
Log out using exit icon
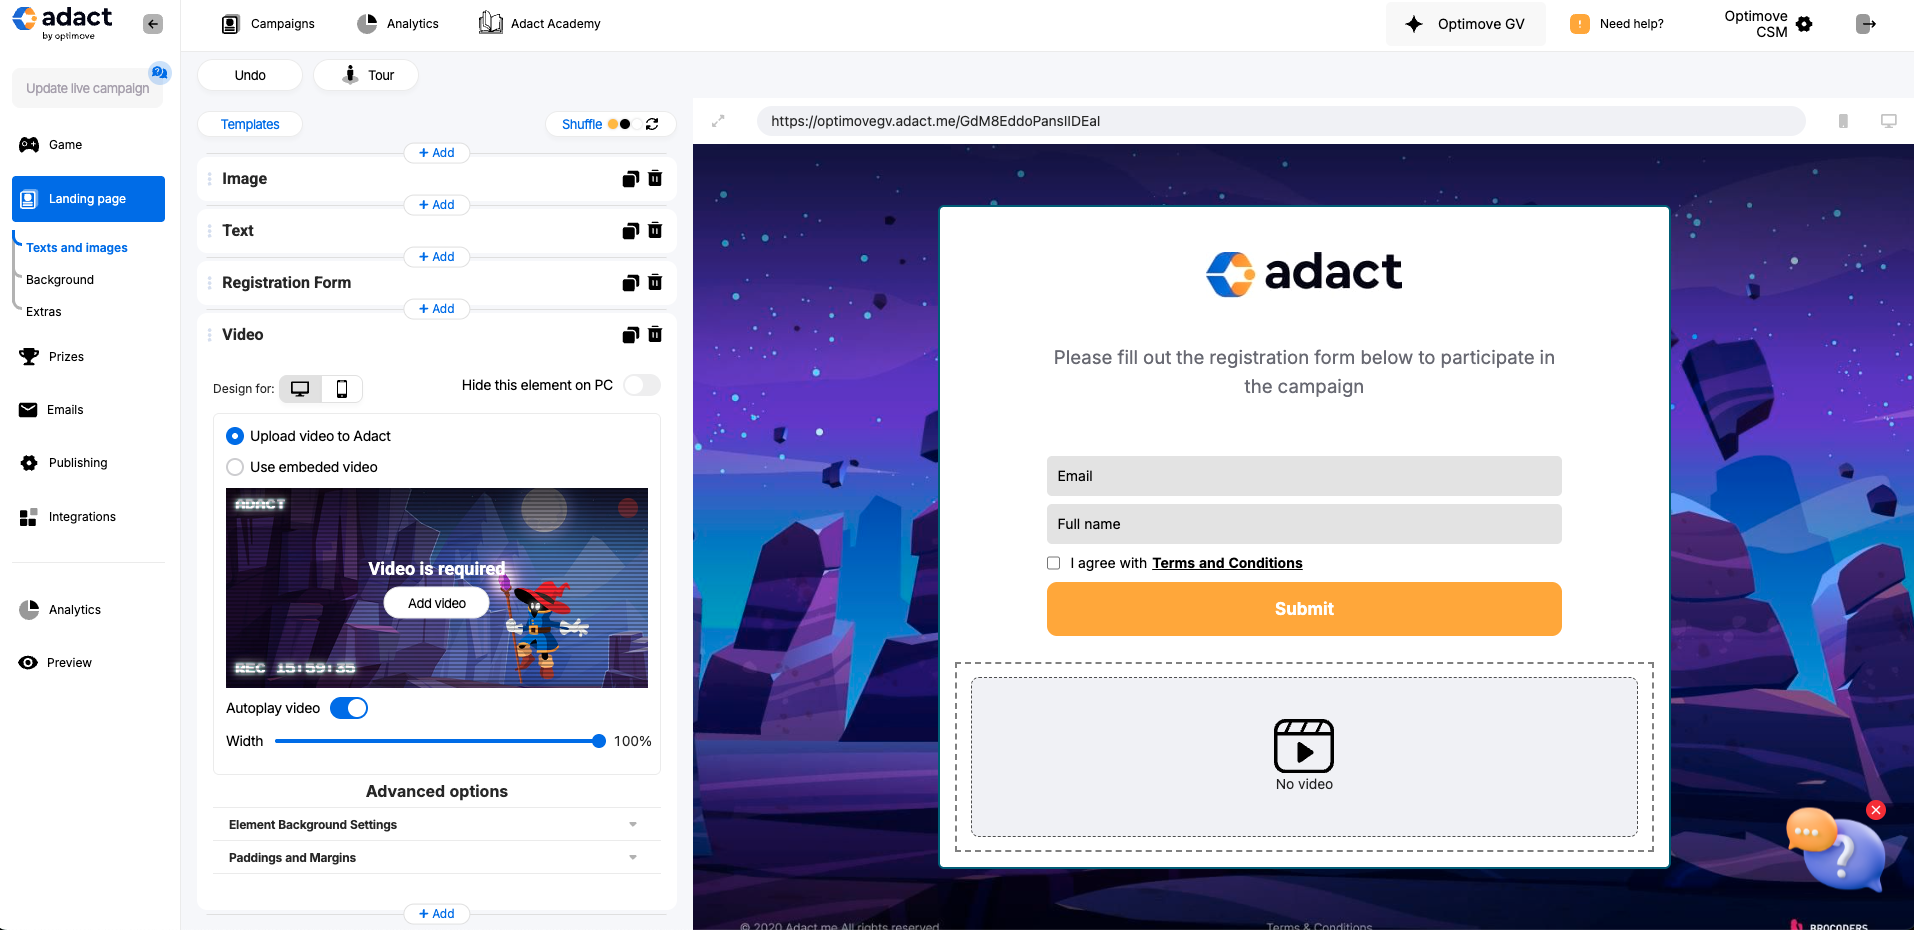tap(1866, 24)
